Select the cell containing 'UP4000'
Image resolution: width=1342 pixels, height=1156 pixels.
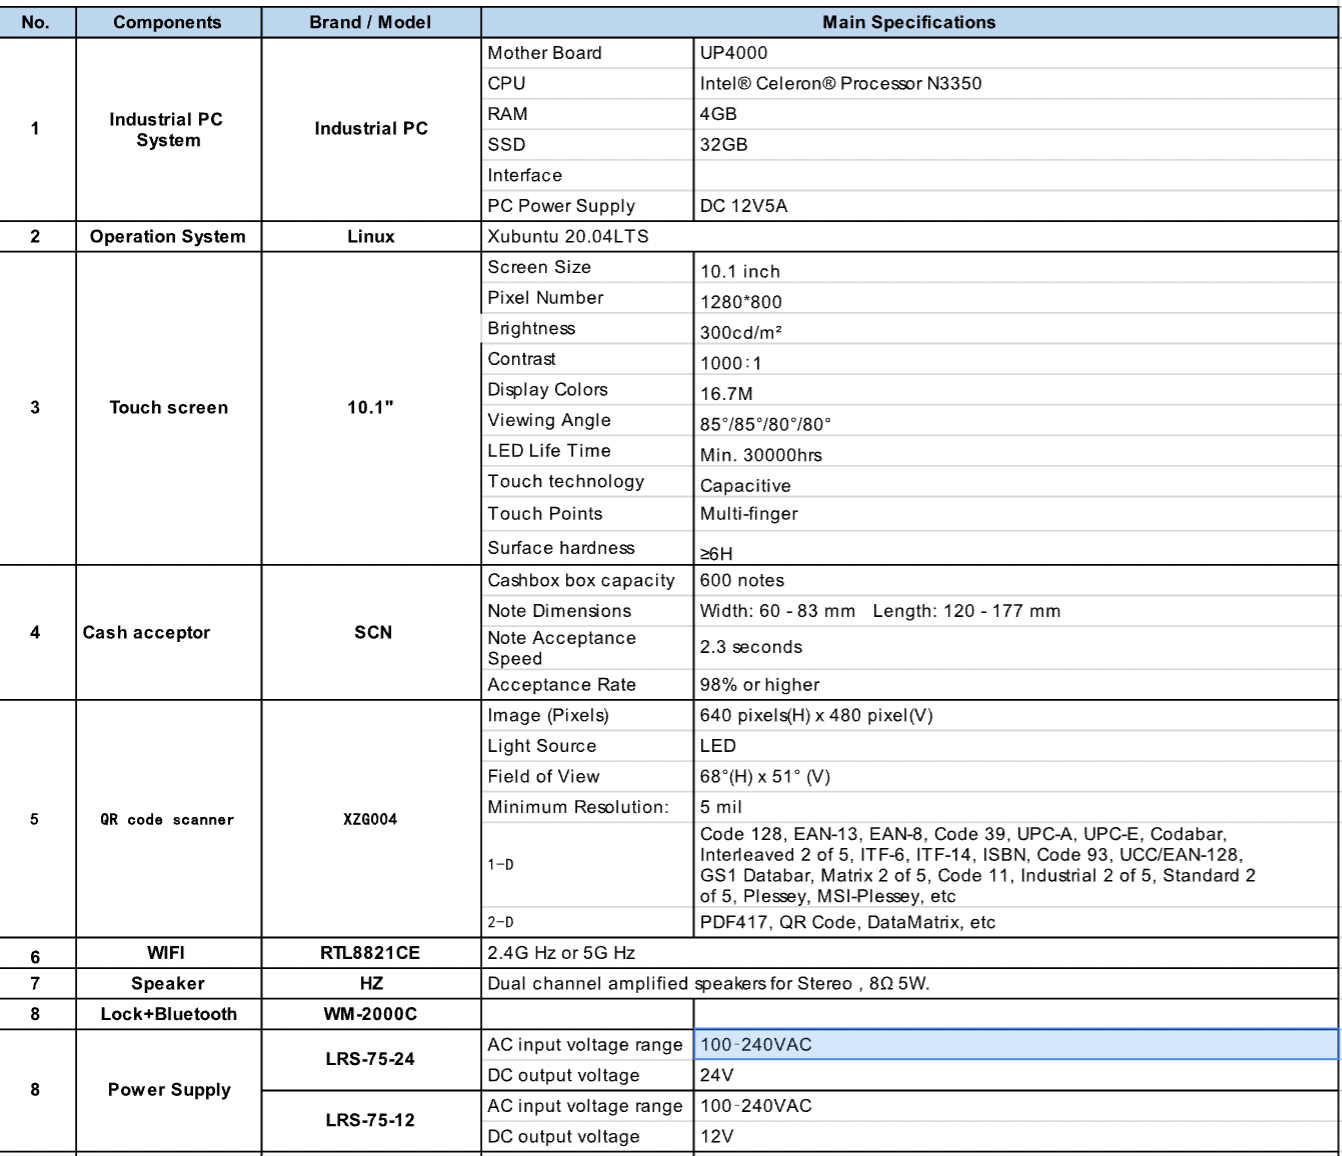click(1016, 53)
